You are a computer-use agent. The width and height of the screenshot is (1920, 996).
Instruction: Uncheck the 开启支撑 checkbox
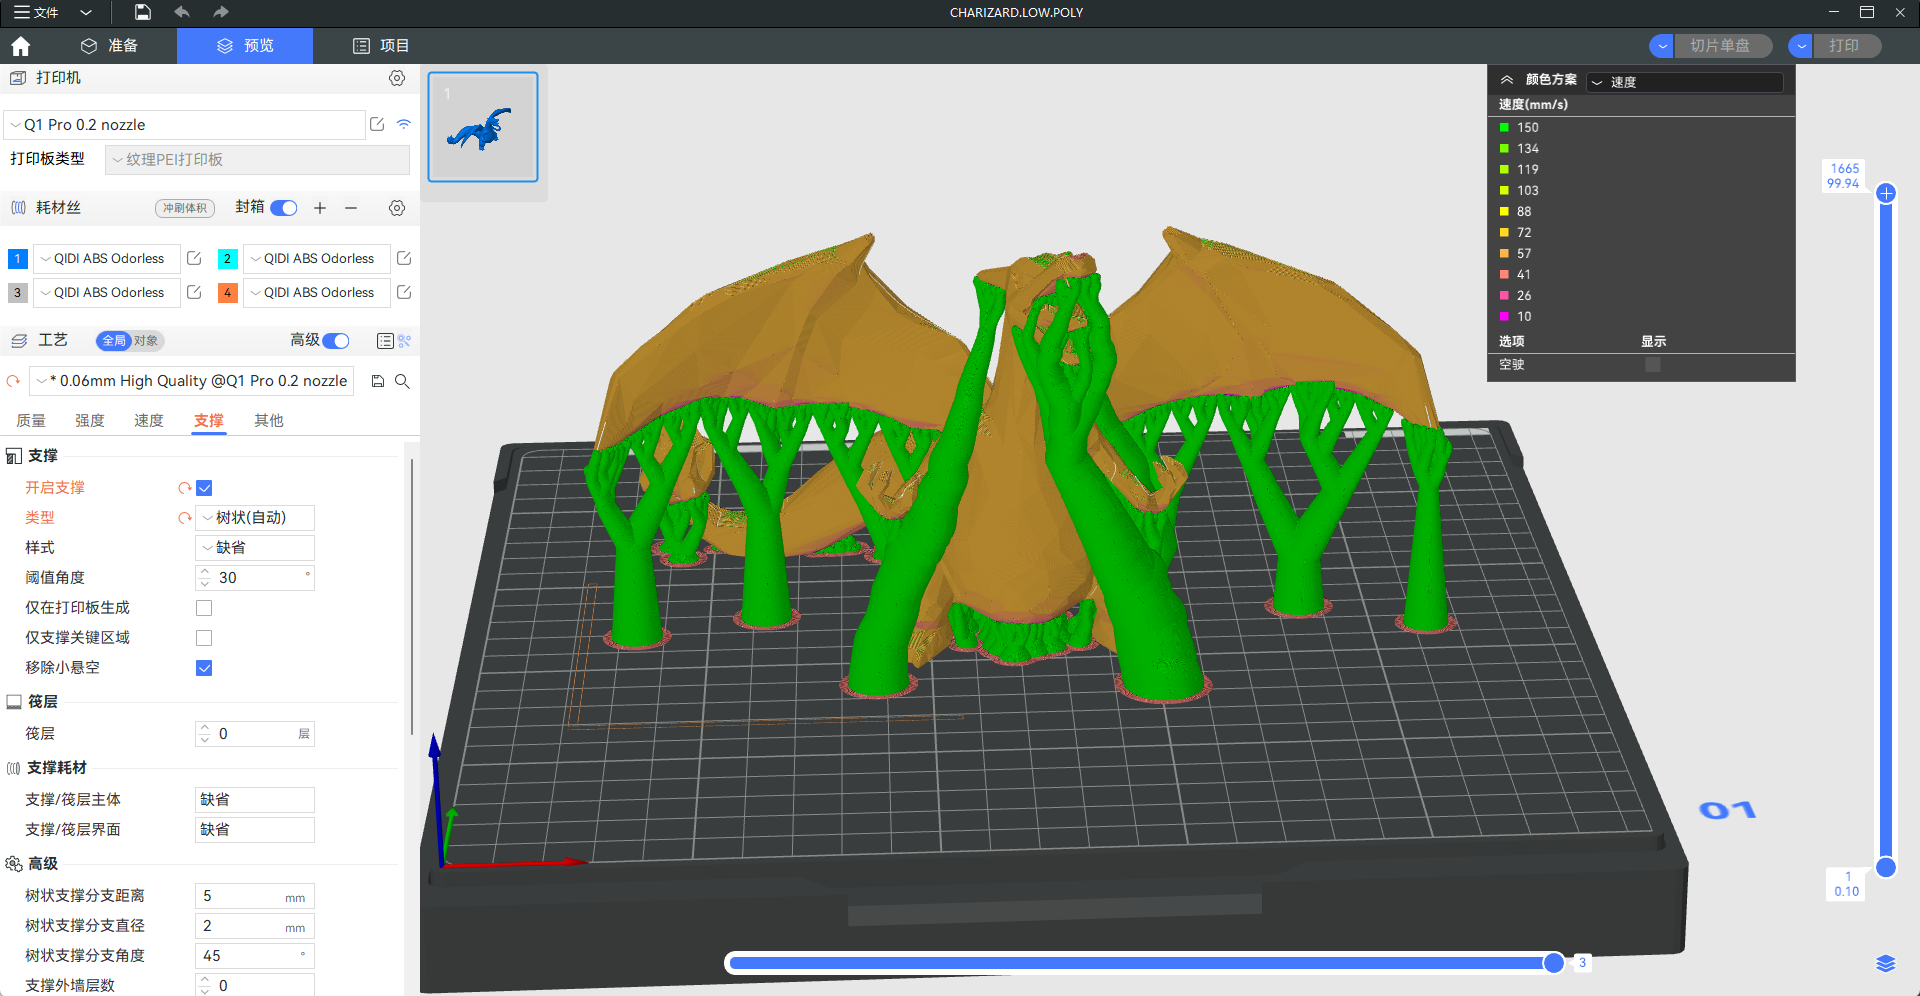tap(204, 488)
